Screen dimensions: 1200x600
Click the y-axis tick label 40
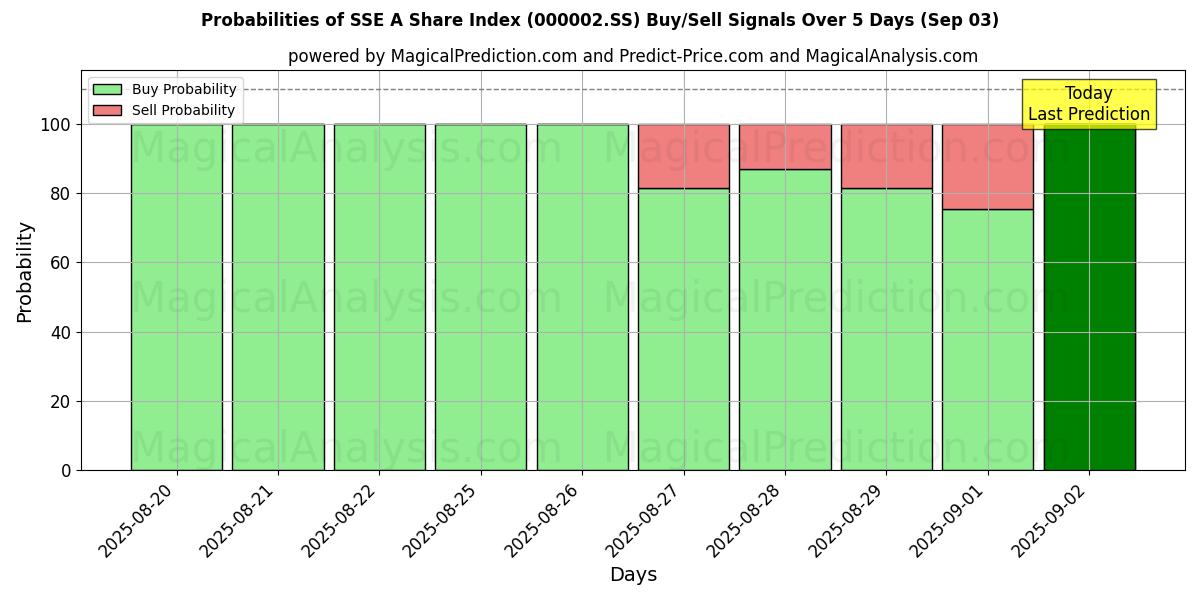(x=61, y=332)
